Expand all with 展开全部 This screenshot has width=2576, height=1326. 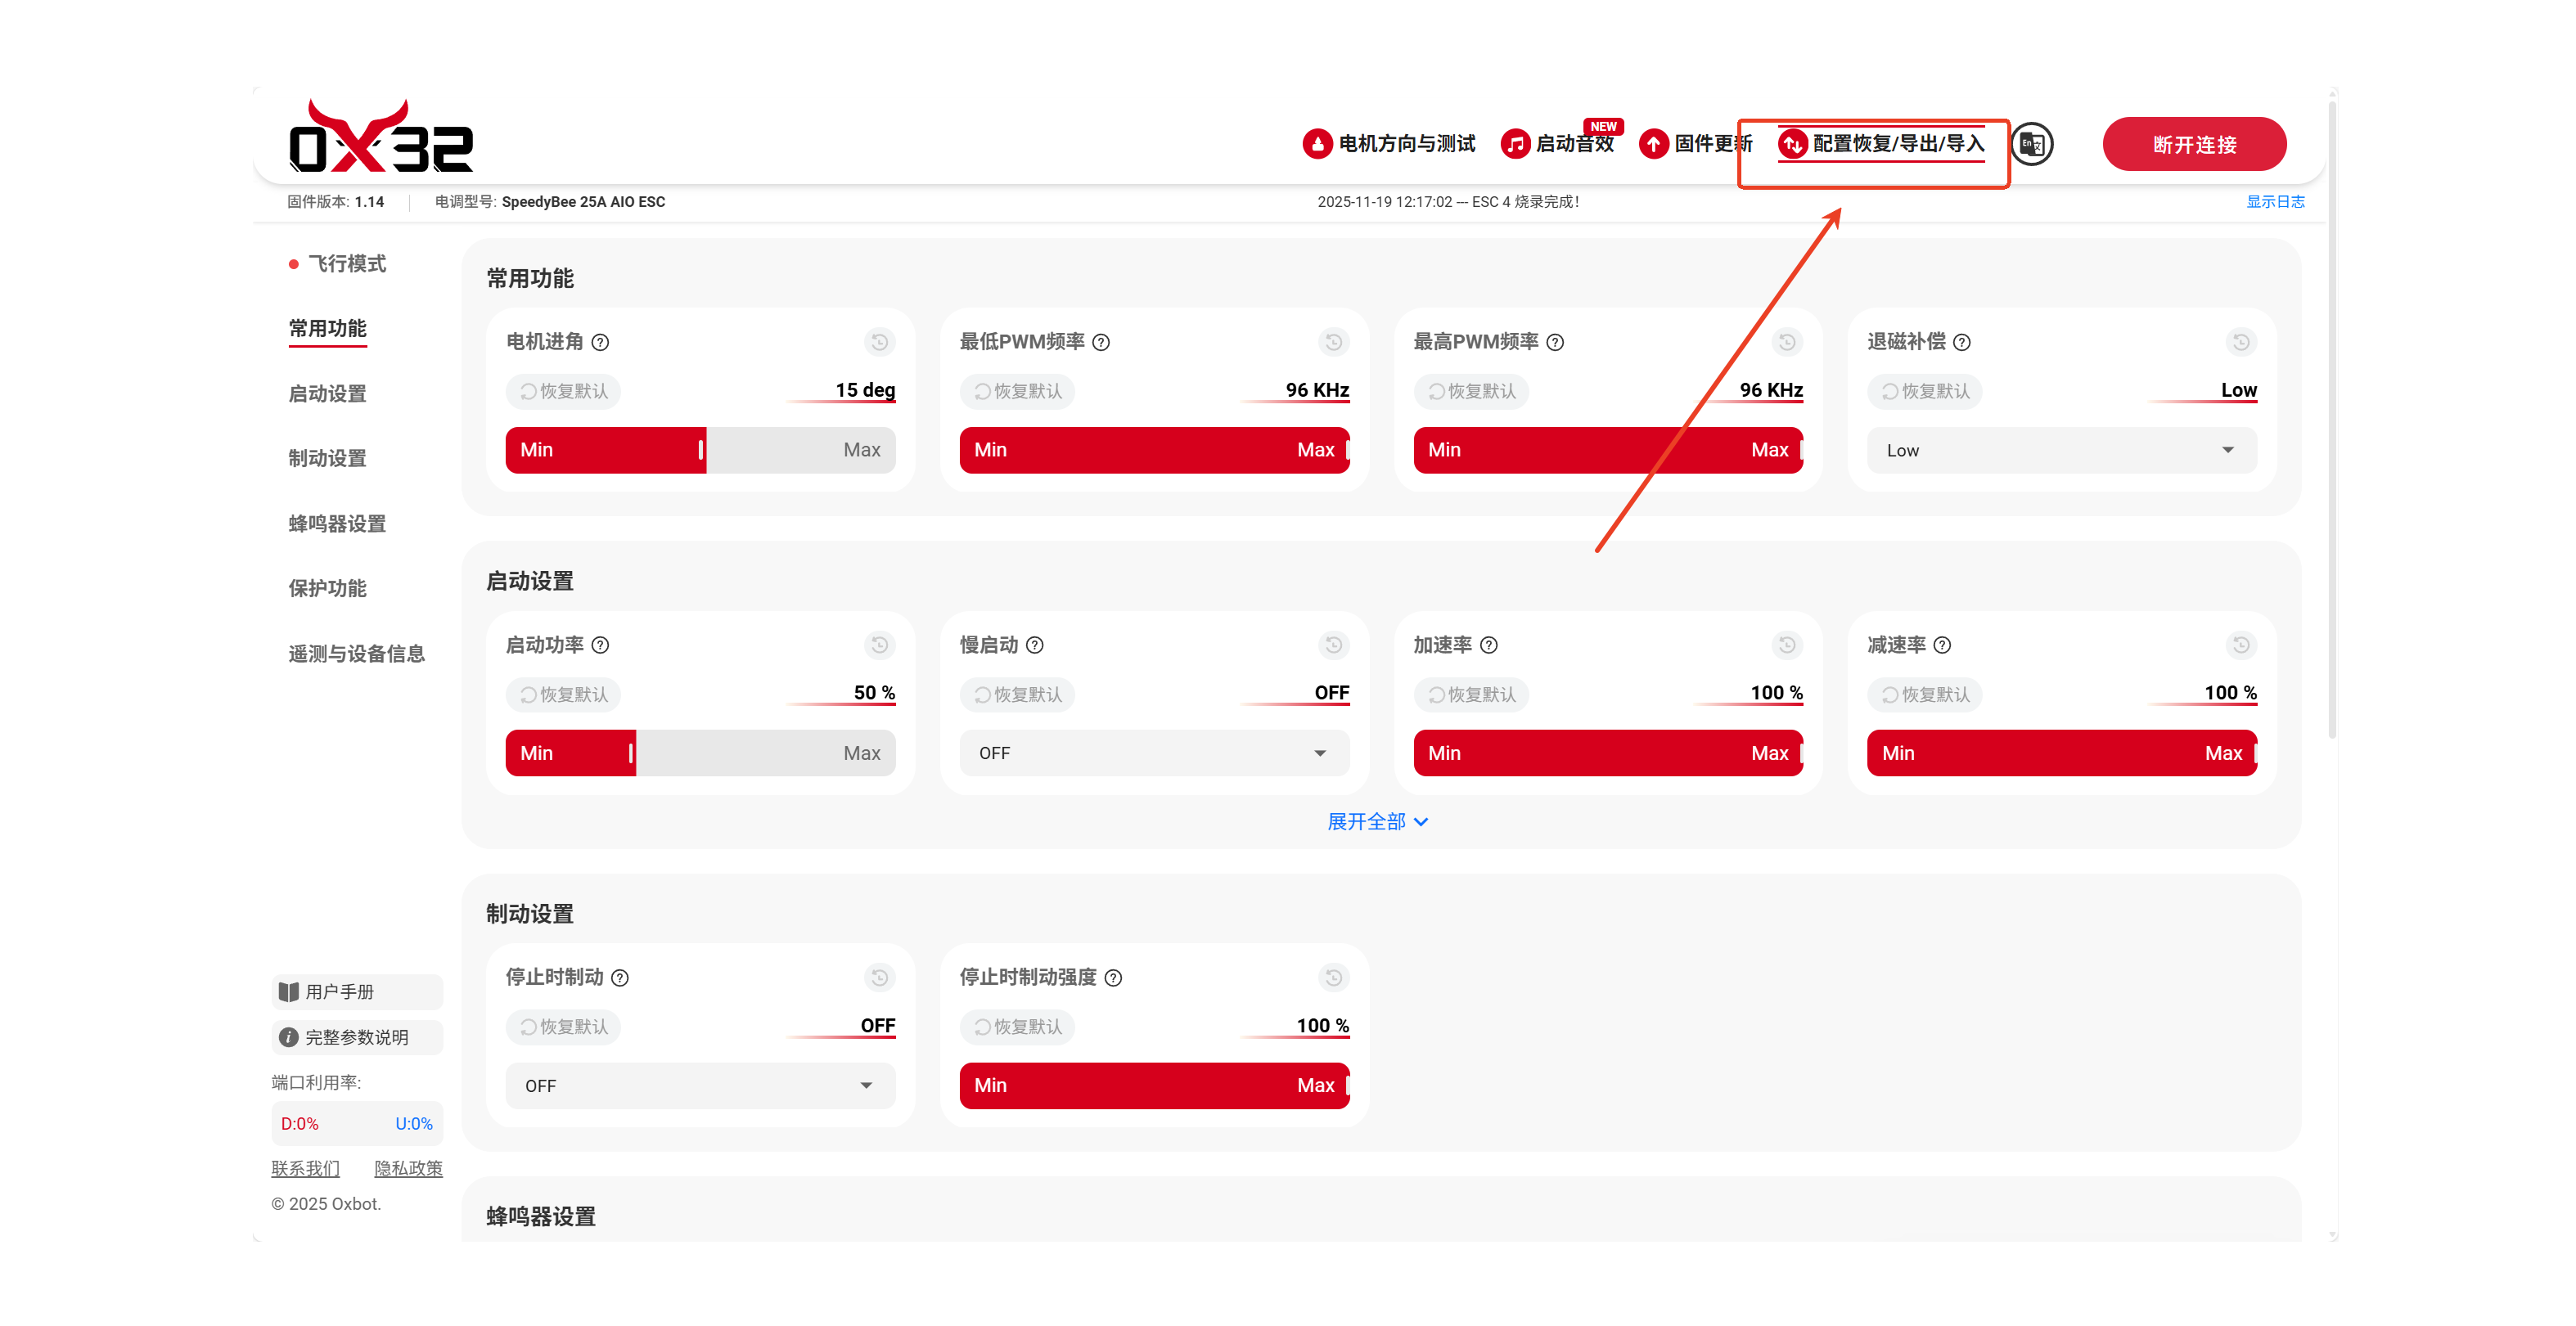coord(1377,821)
